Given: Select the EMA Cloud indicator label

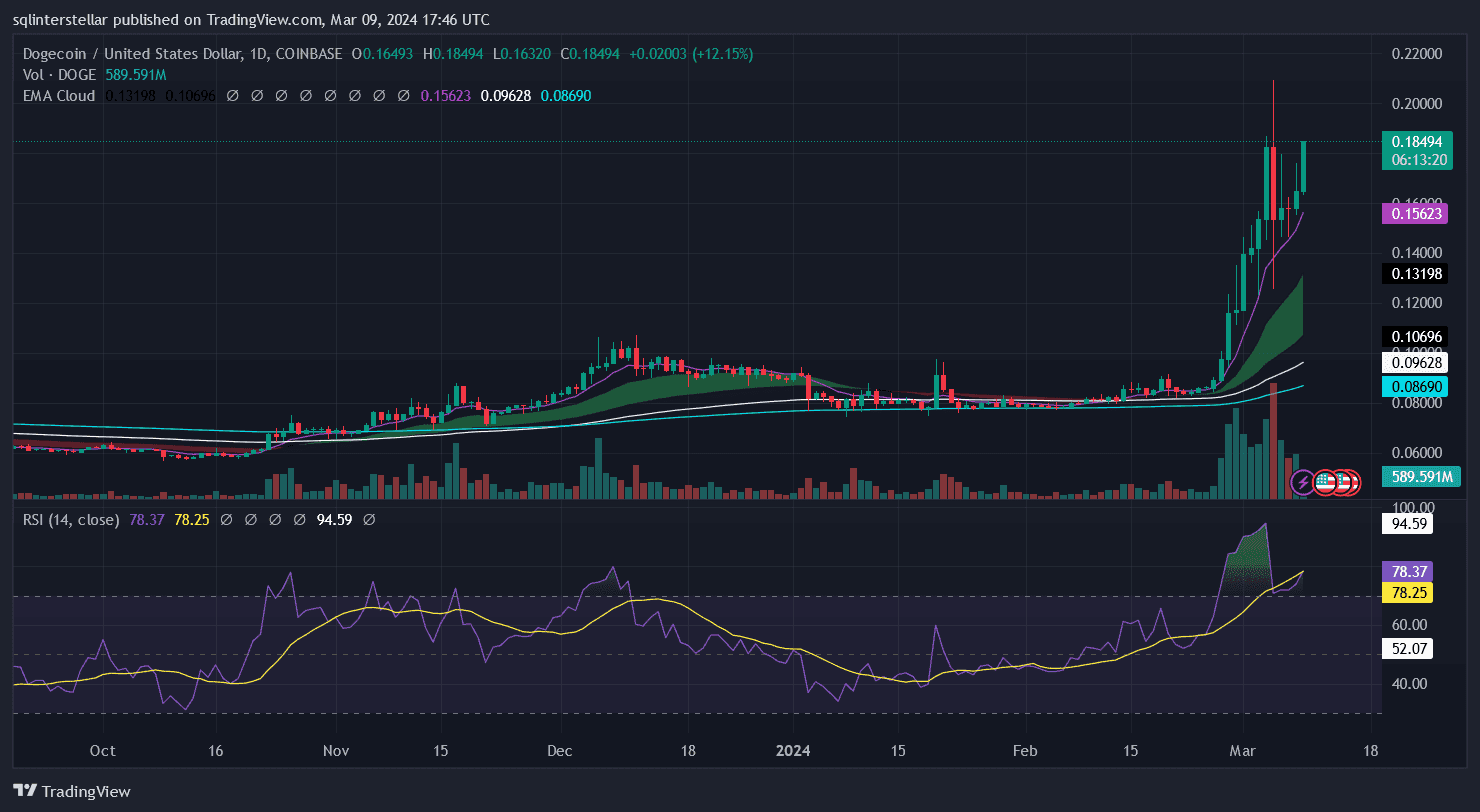Looking at the screenshot, I should click(58, 96).
